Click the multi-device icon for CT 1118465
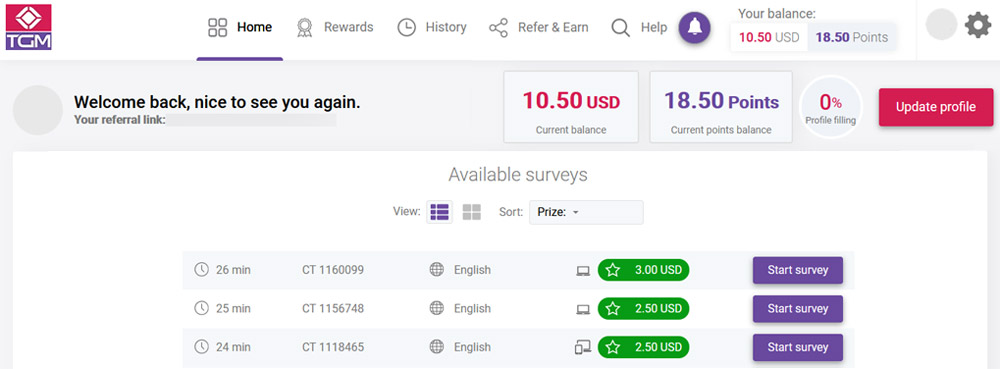 pyautogui.click(x=583, y=347)
